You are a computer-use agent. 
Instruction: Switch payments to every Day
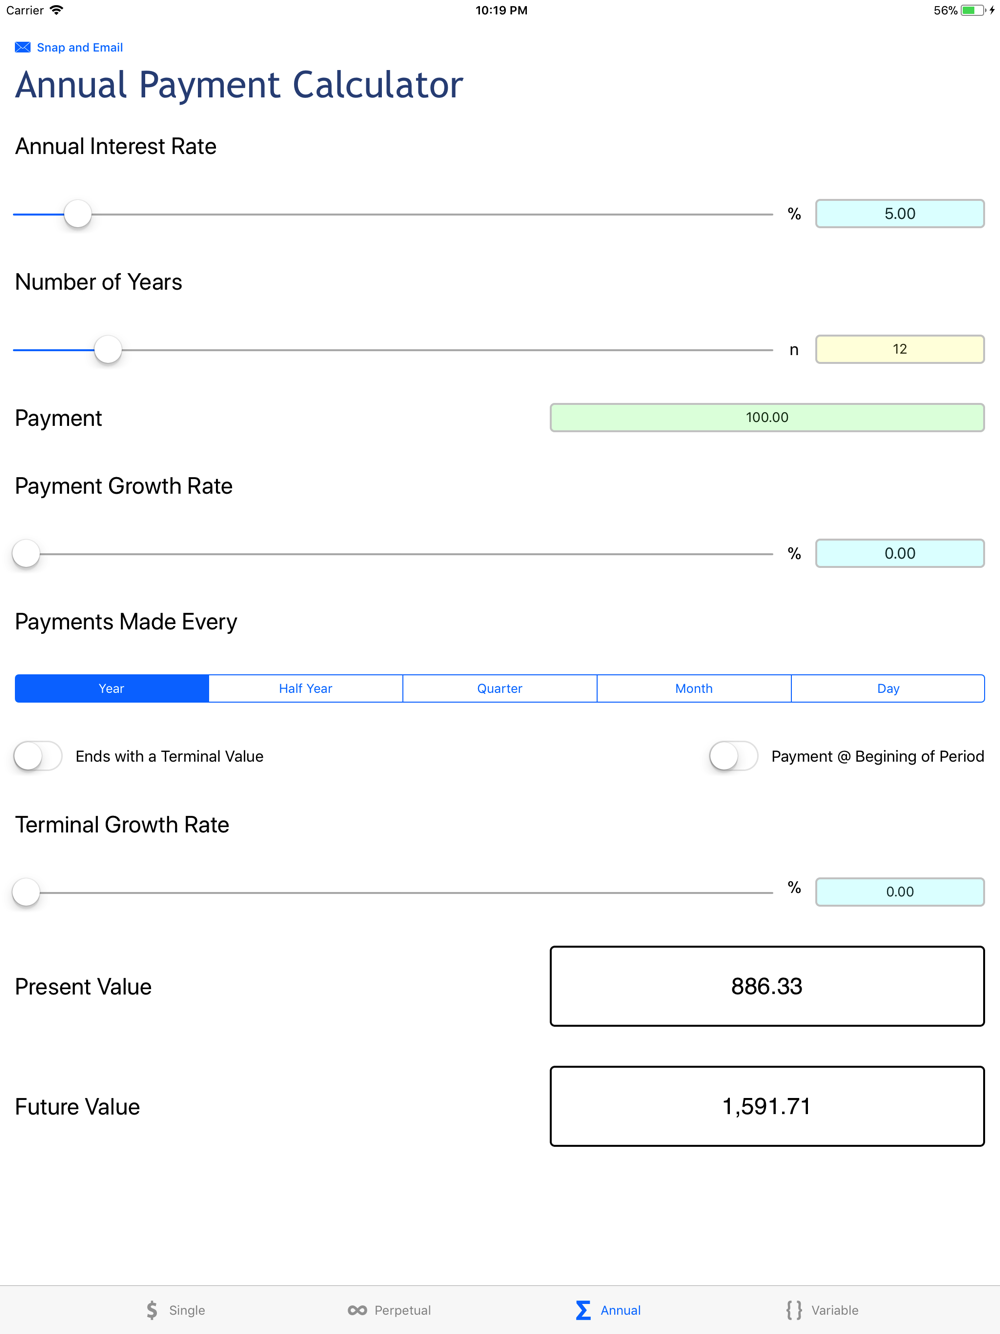(x=887, y=688)
